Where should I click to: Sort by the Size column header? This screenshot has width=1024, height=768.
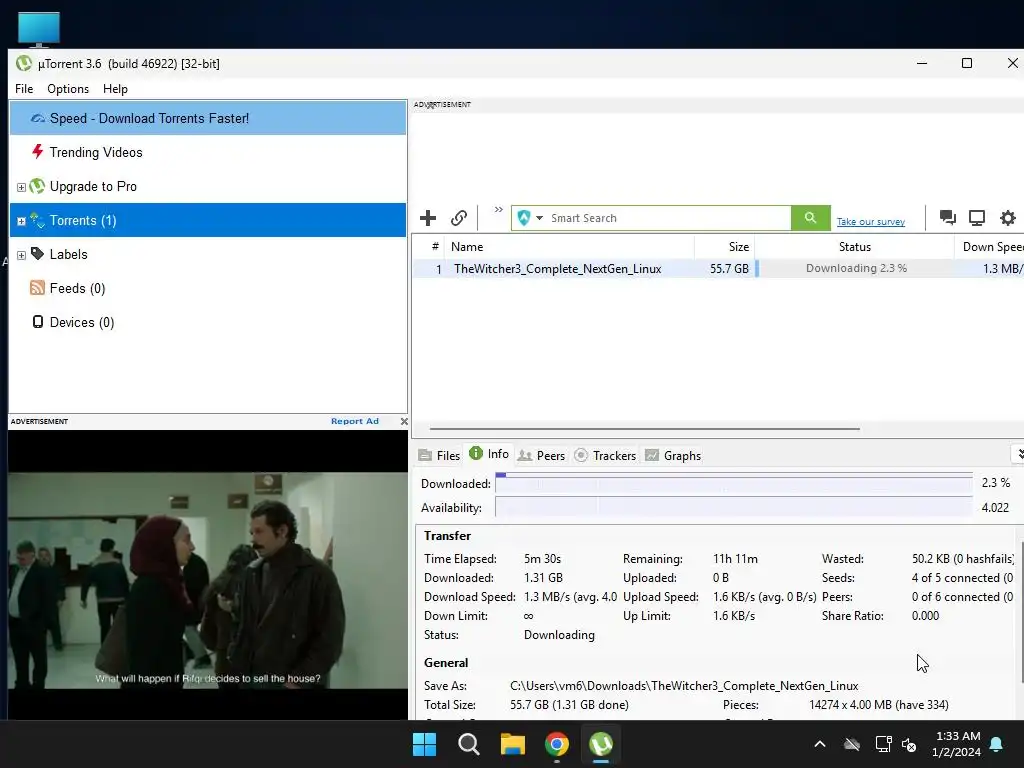tap(725, 247)
